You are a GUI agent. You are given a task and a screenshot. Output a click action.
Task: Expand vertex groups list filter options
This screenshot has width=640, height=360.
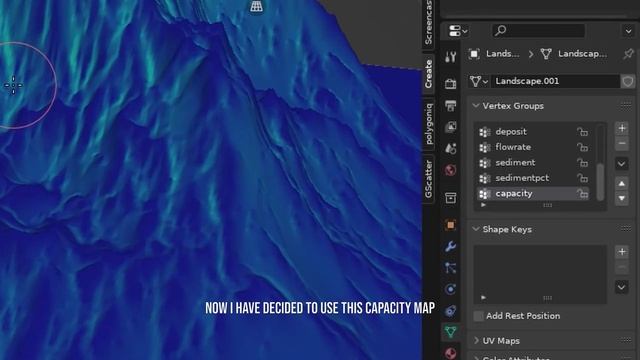[483, 205]
